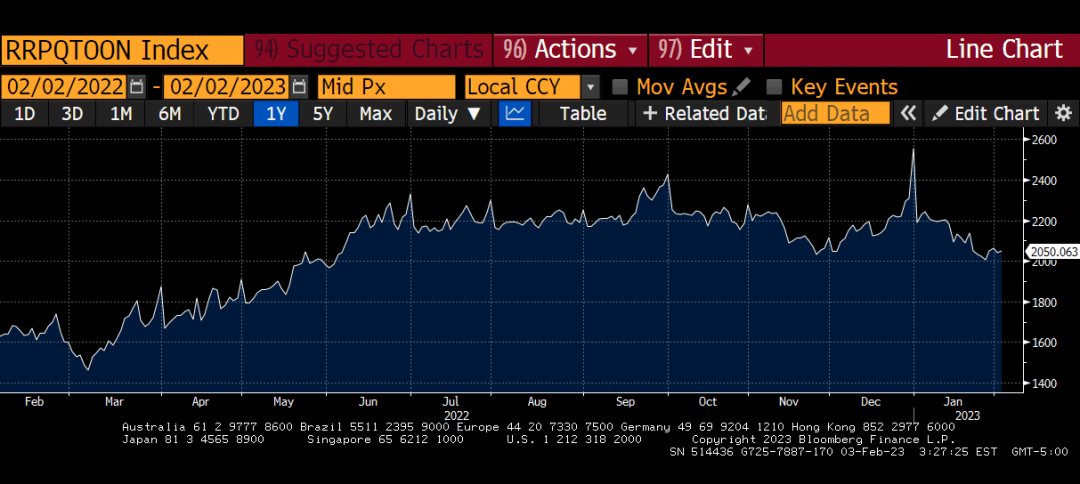Enable the Key Events checkbox
Viewport: 1080px width, 484px height.
pos(774,87)
